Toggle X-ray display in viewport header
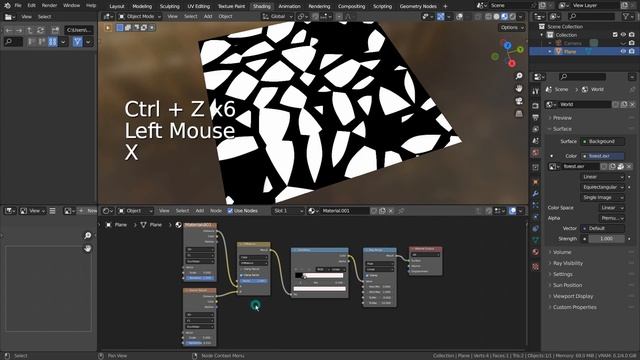The image size is (640, 360). (x=478, y=16)
